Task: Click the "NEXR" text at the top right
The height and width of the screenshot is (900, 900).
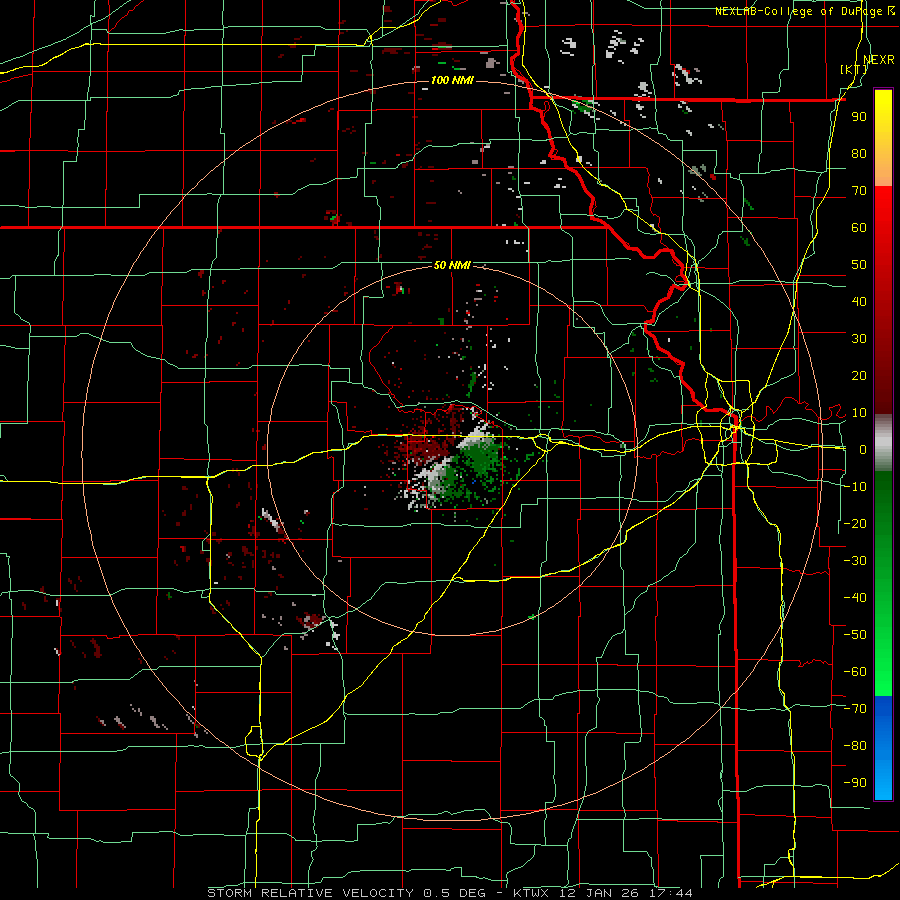Action: [879, 59]
